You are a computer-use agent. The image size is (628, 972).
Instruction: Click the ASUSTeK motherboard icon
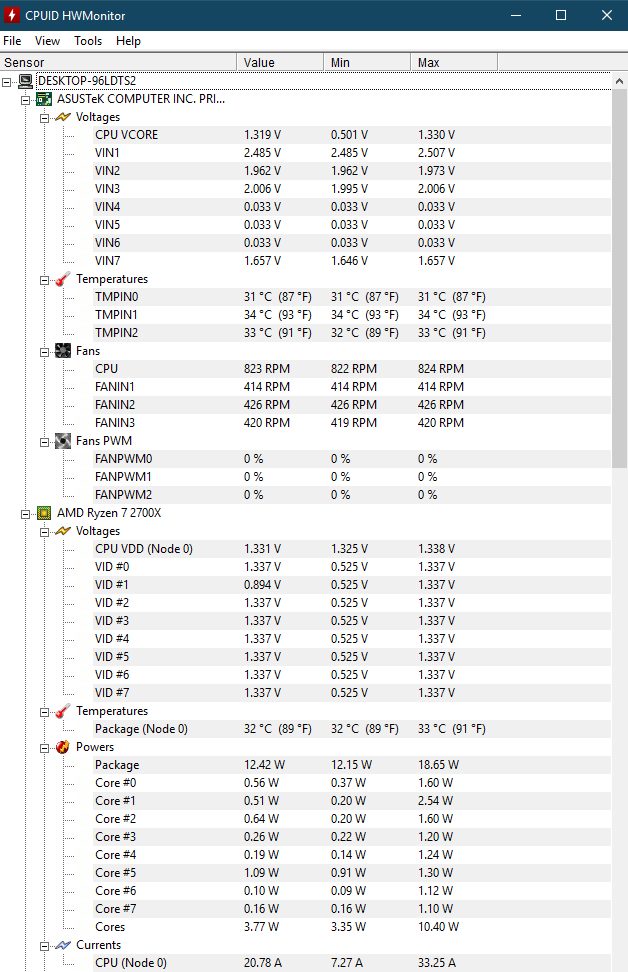(44, 99)
